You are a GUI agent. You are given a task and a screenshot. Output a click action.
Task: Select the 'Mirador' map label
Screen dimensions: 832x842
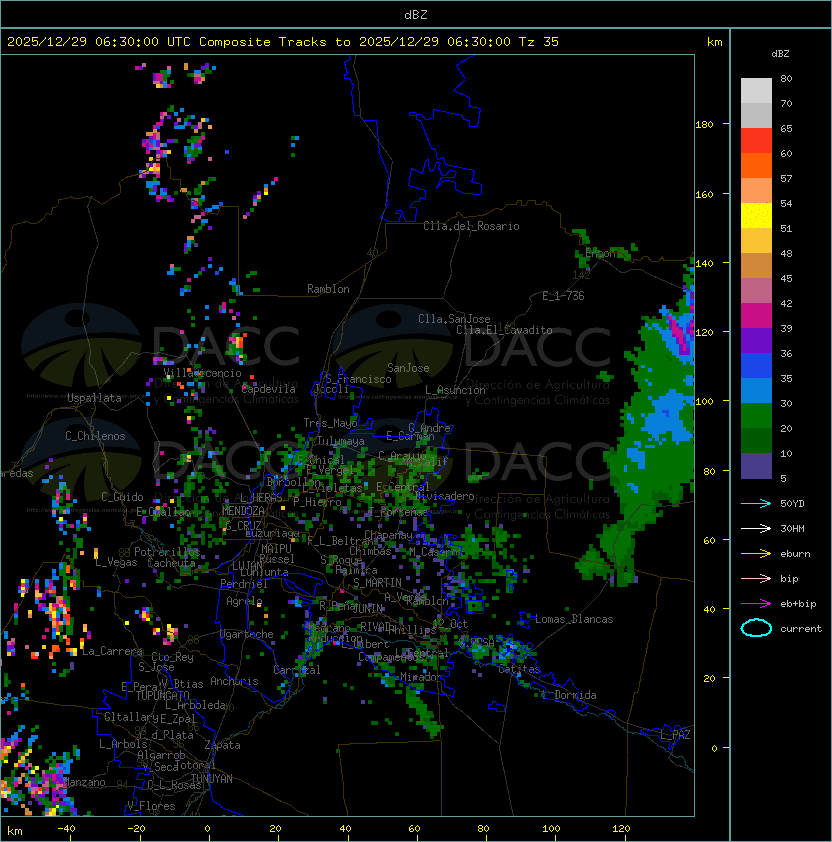(422, 677)
